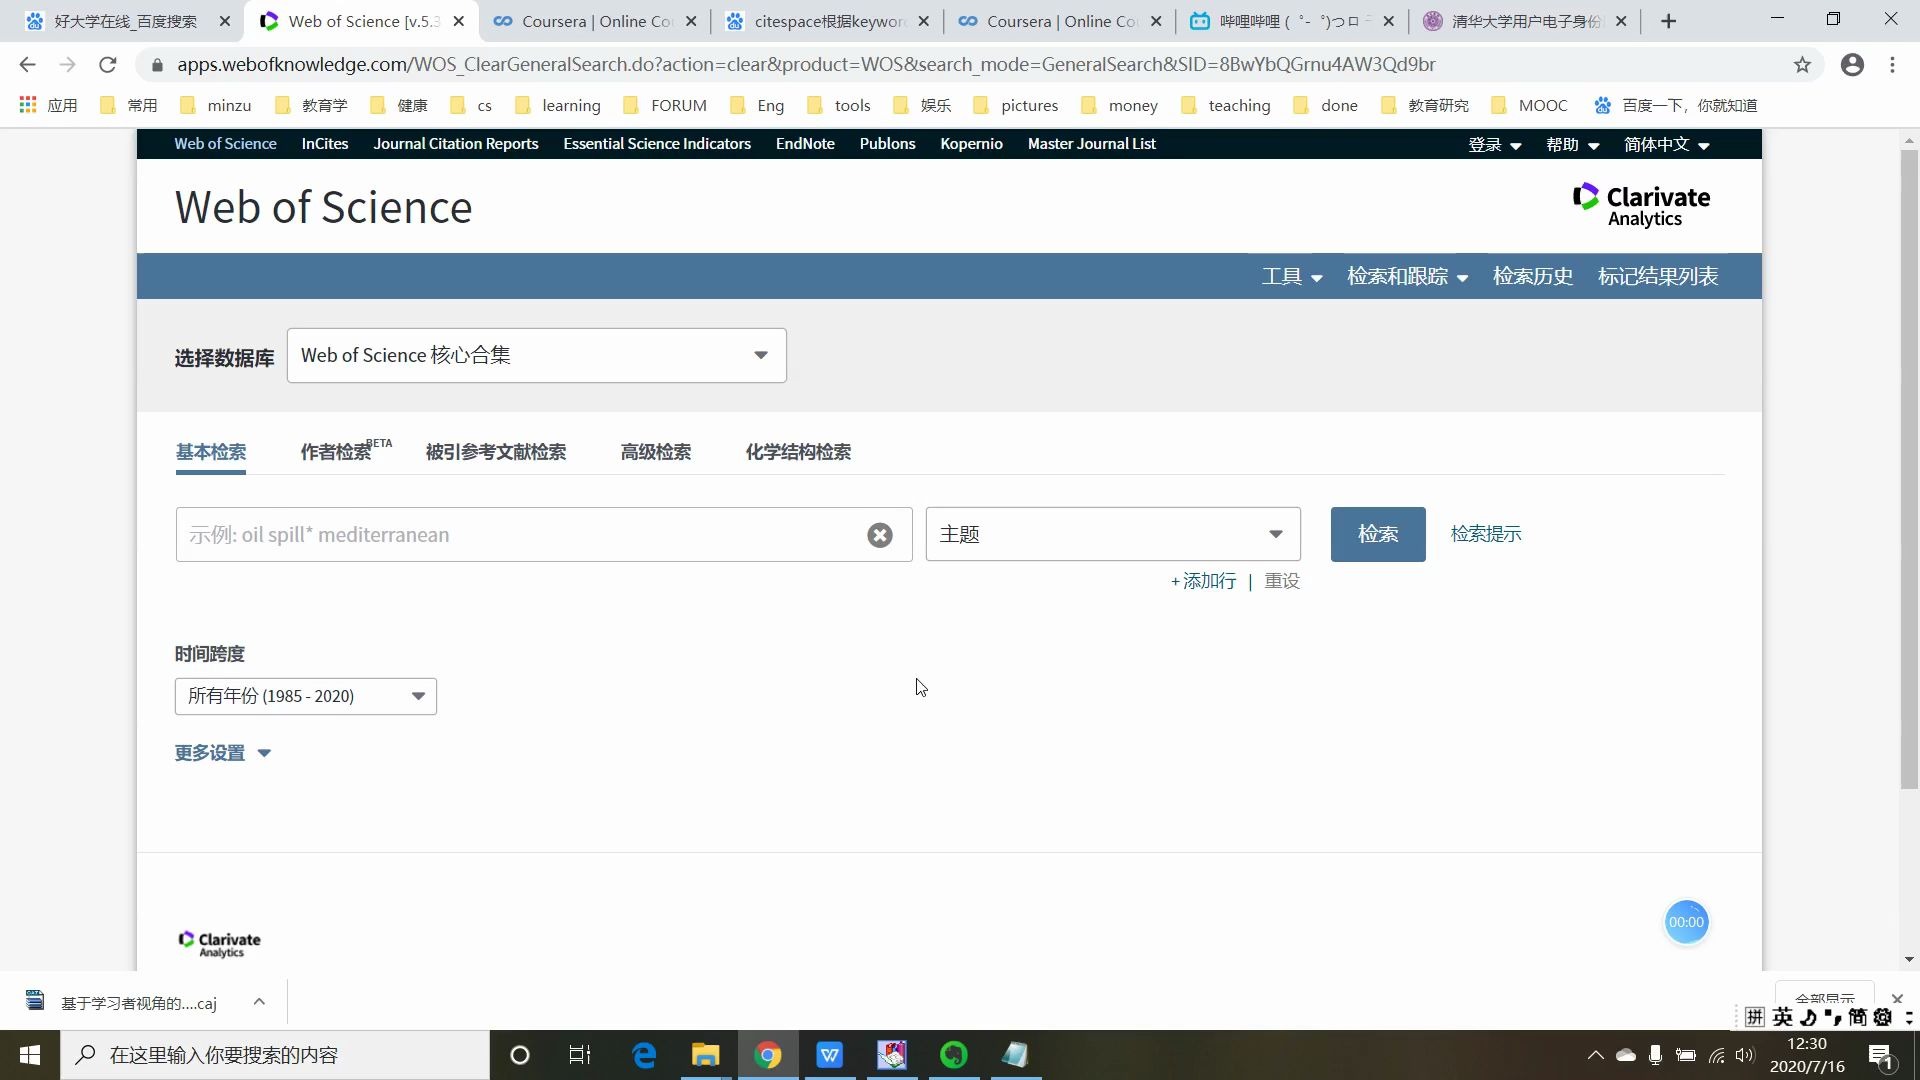Open Essential Science Indicators link

657,144
